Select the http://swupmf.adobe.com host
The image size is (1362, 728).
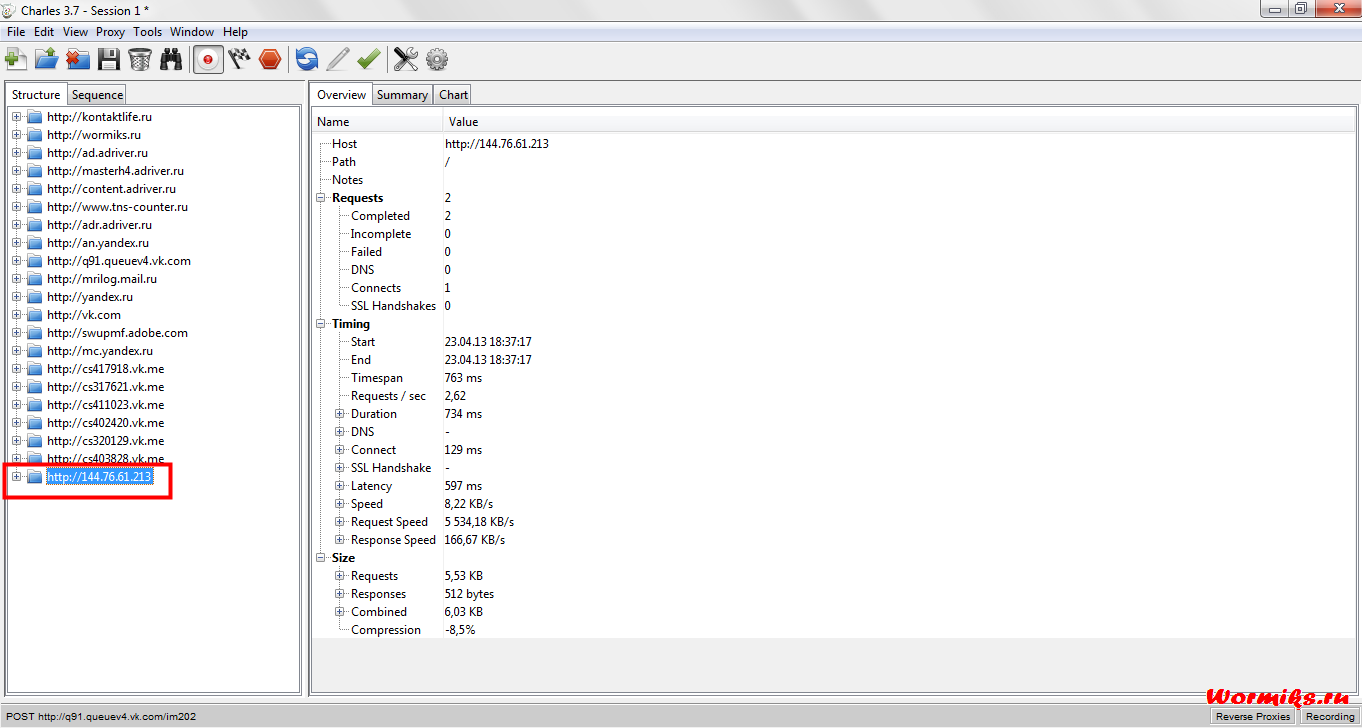(x=117, y=333)
